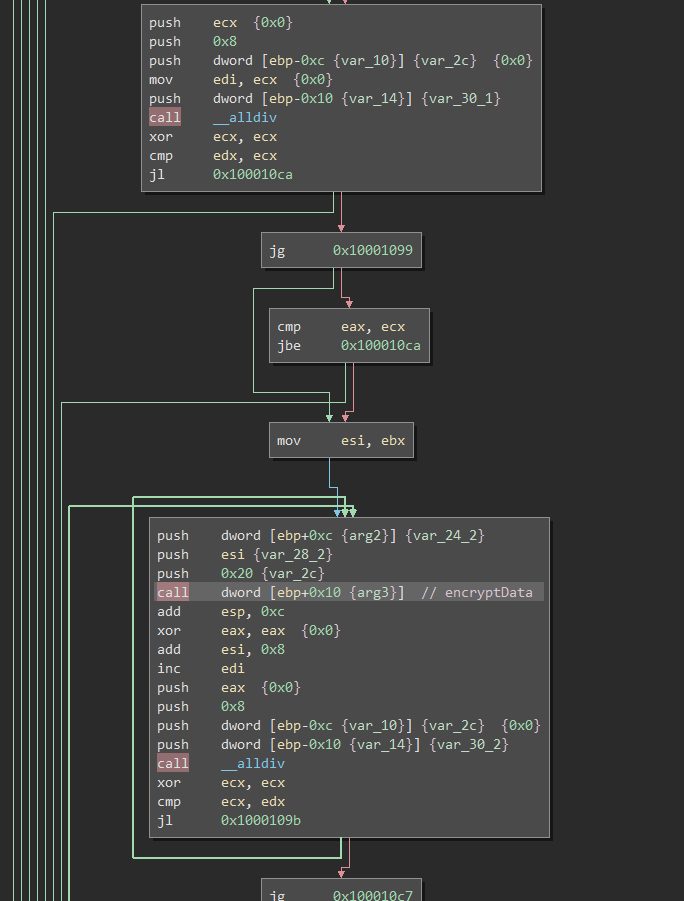Image resolution: width=684 pixels, height=901 pixels.
Task: Select 'push 0x8' below 'push eax'
Action: [201, 706]
